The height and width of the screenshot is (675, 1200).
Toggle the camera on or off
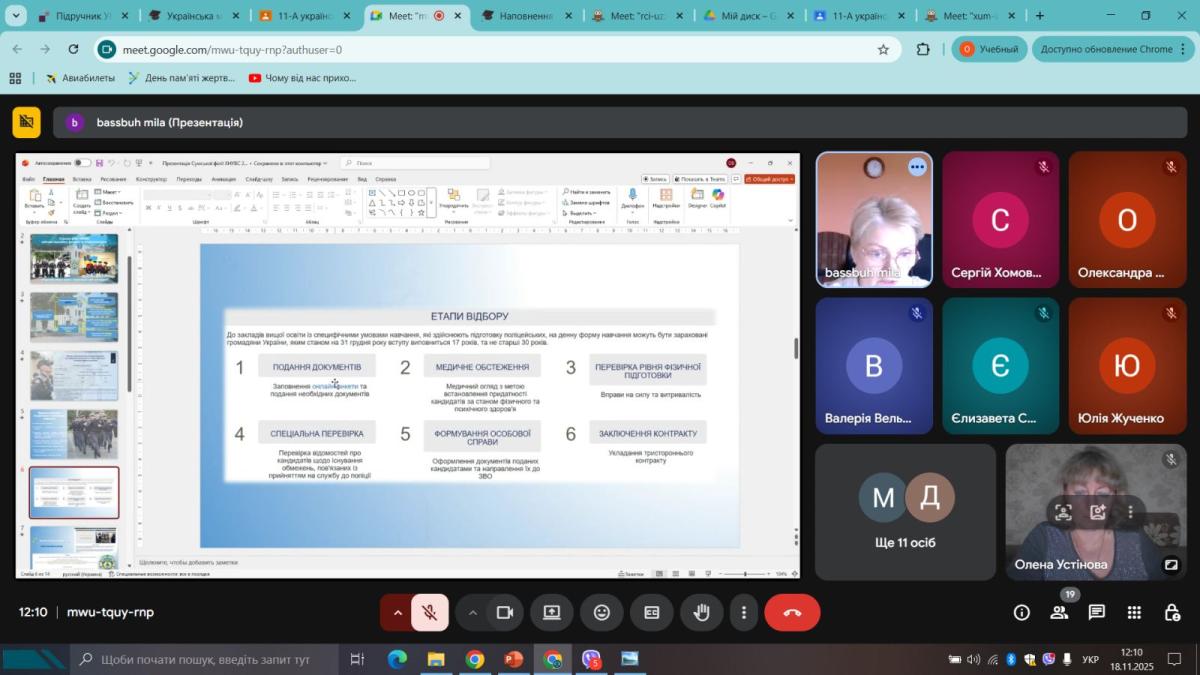click(505, 613)
